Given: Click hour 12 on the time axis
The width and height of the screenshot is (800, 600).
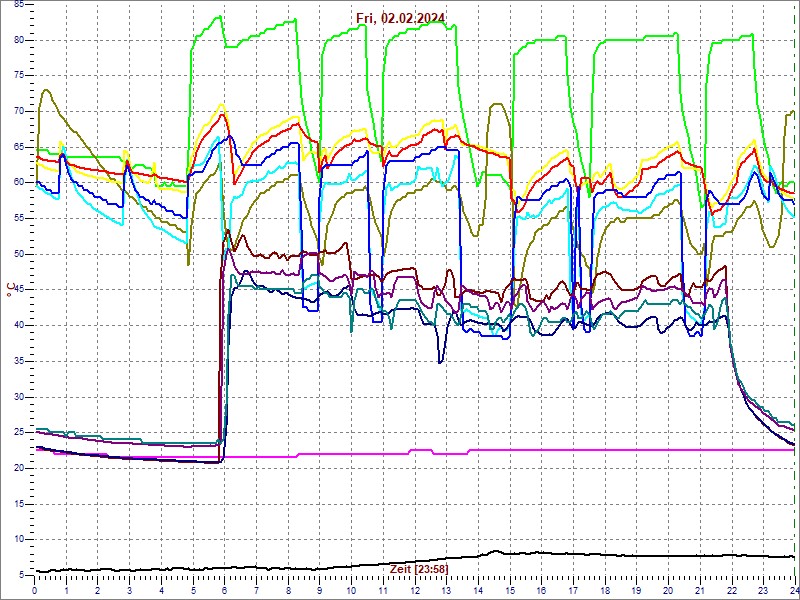Looking at the screenshot, I should tap(415, 589).
